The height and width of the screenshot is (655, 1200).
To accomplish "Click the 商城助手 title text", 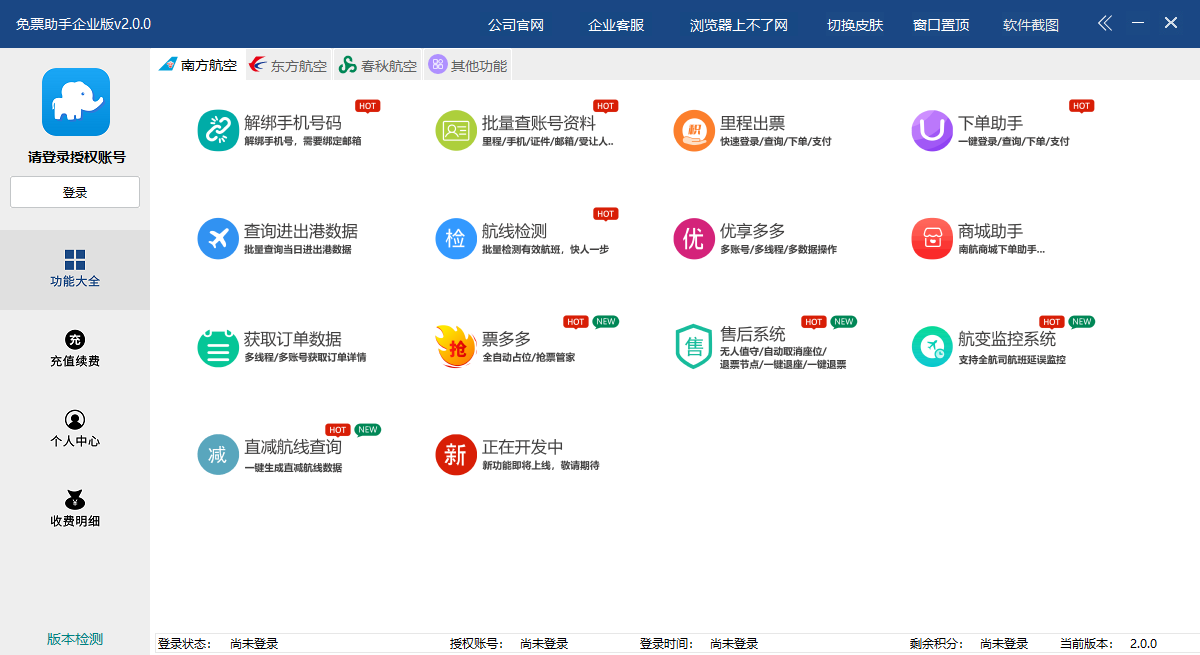I will pyautogui.click(x=990, y=231).
